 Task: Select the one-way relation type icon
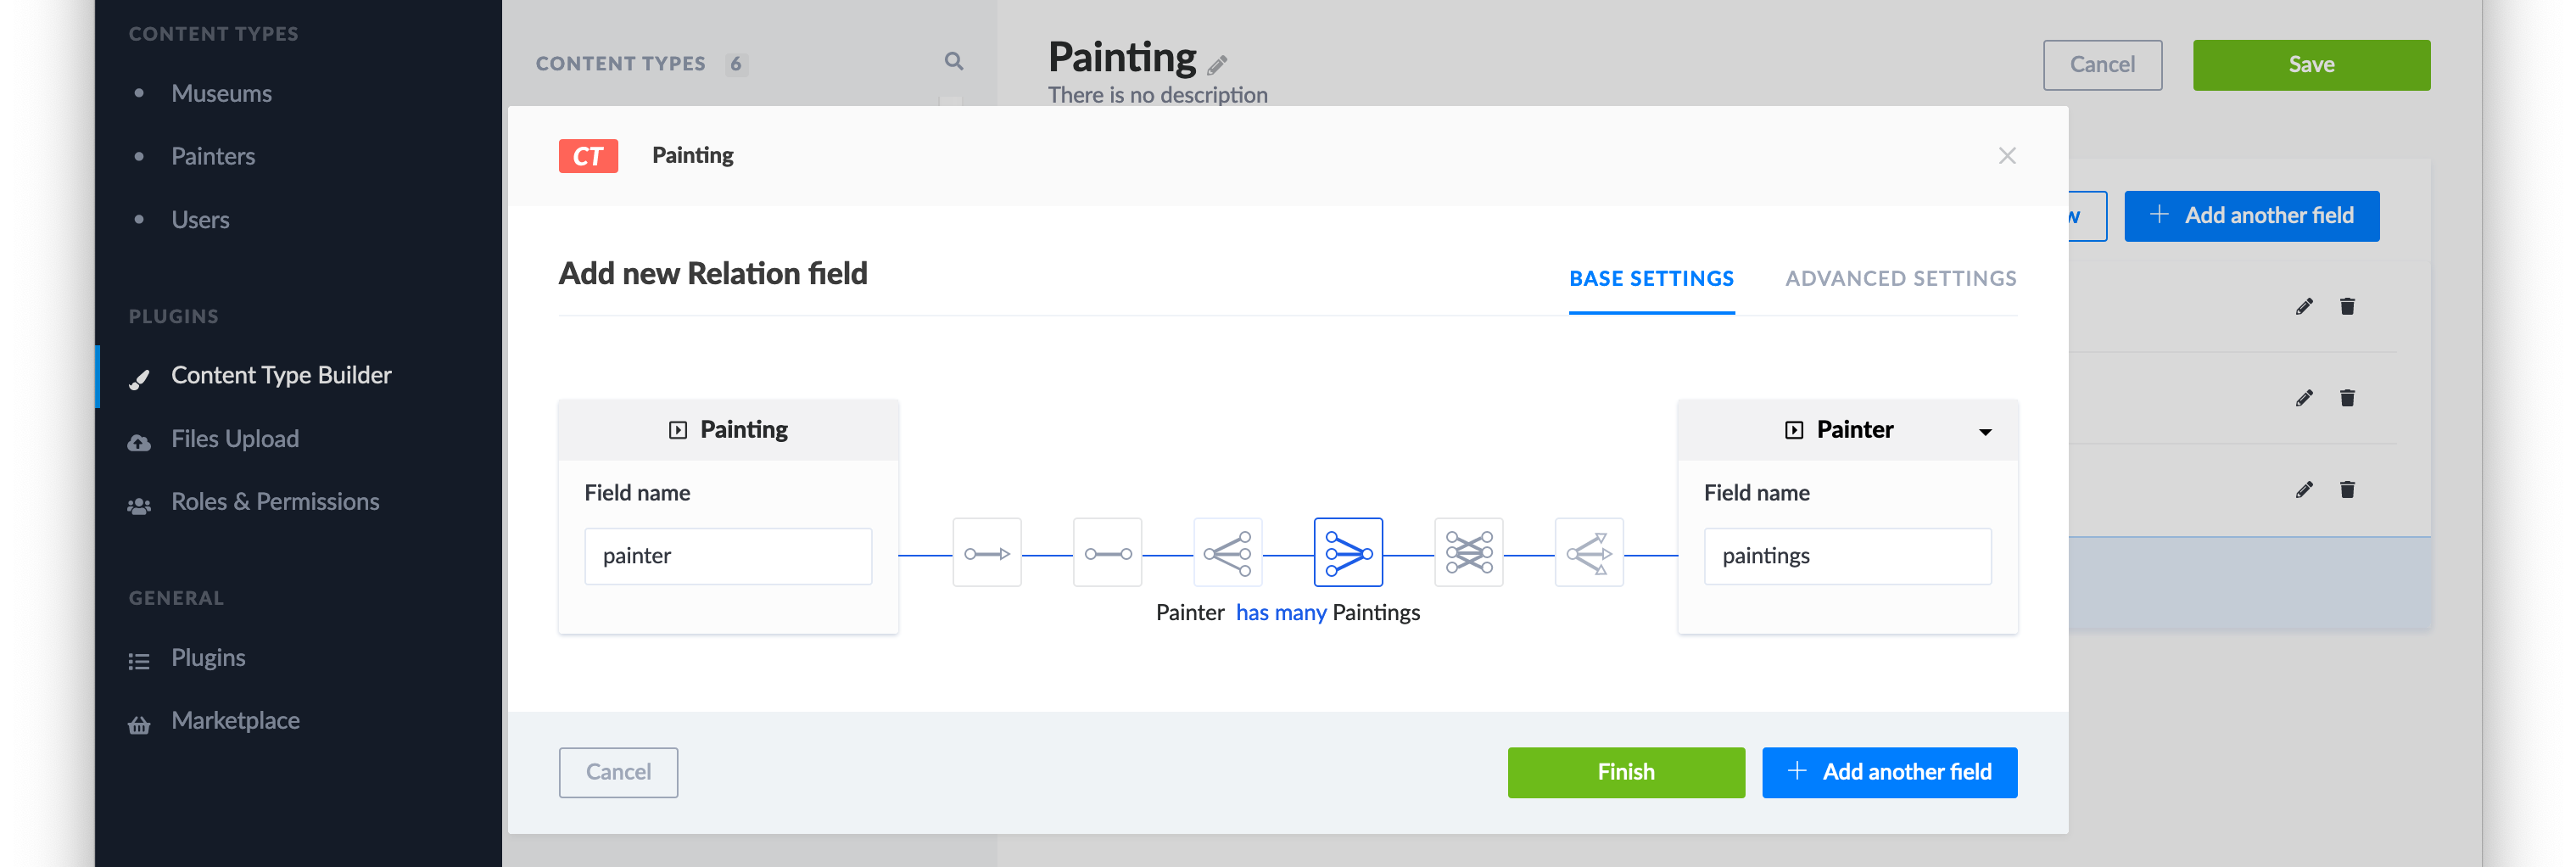click(x=987, y=553)
